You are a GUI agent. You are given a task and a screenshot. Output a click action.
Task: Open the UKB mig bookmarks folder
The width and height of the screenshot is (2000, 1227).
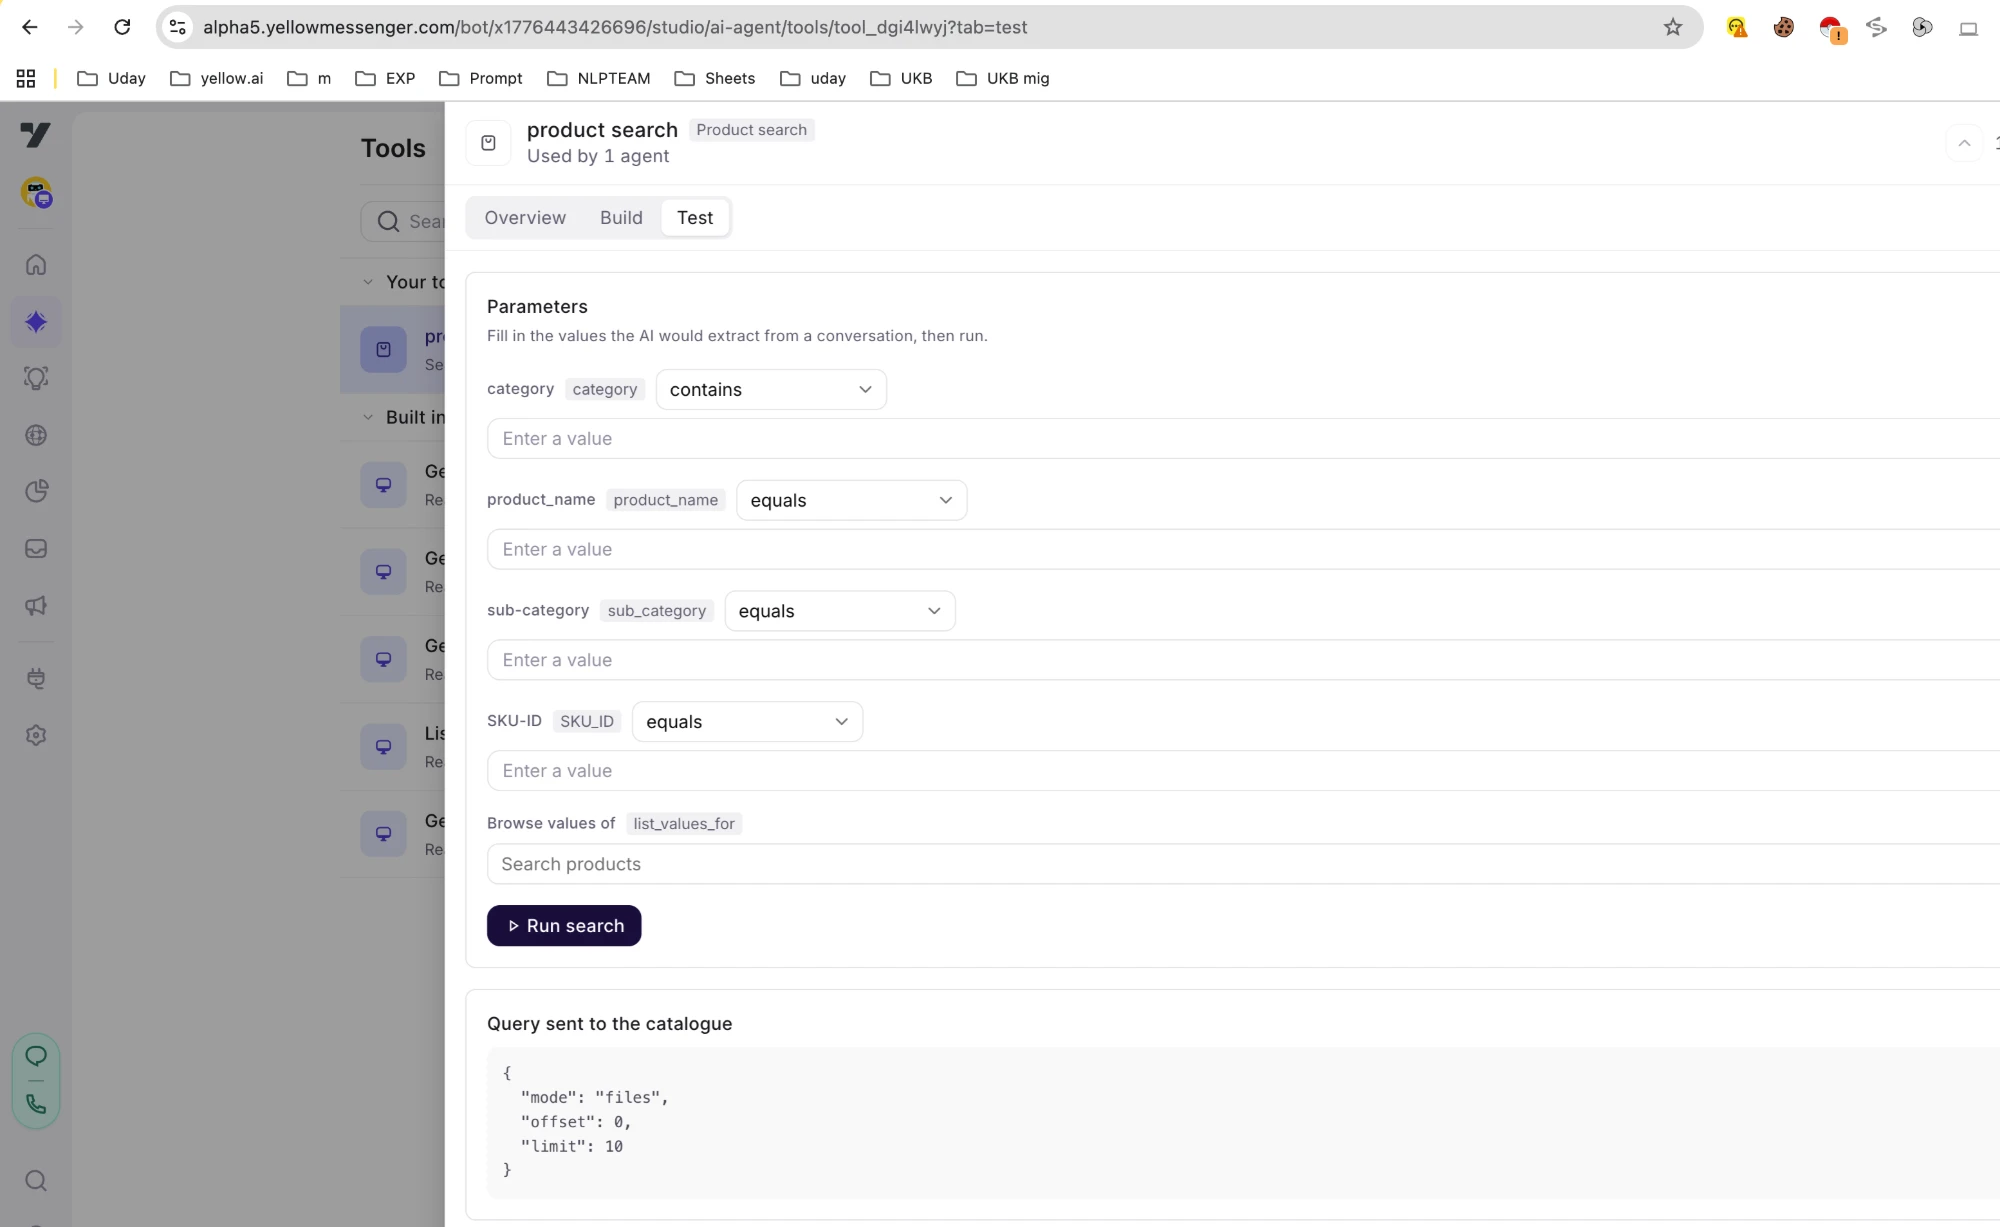[x=1002, y=78]
